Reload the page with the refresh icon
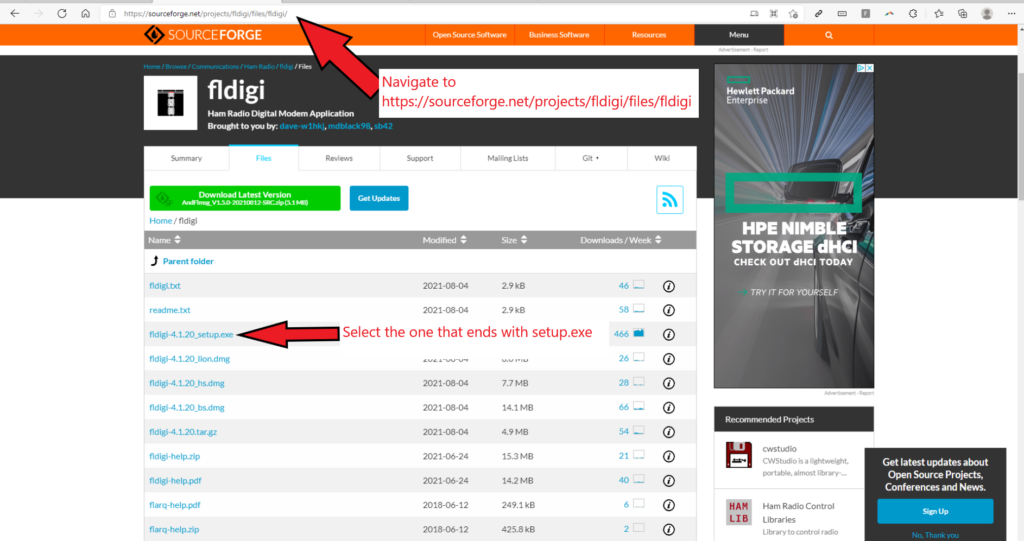This screenshot has width=1024, height=541. [x=62, y=13]
